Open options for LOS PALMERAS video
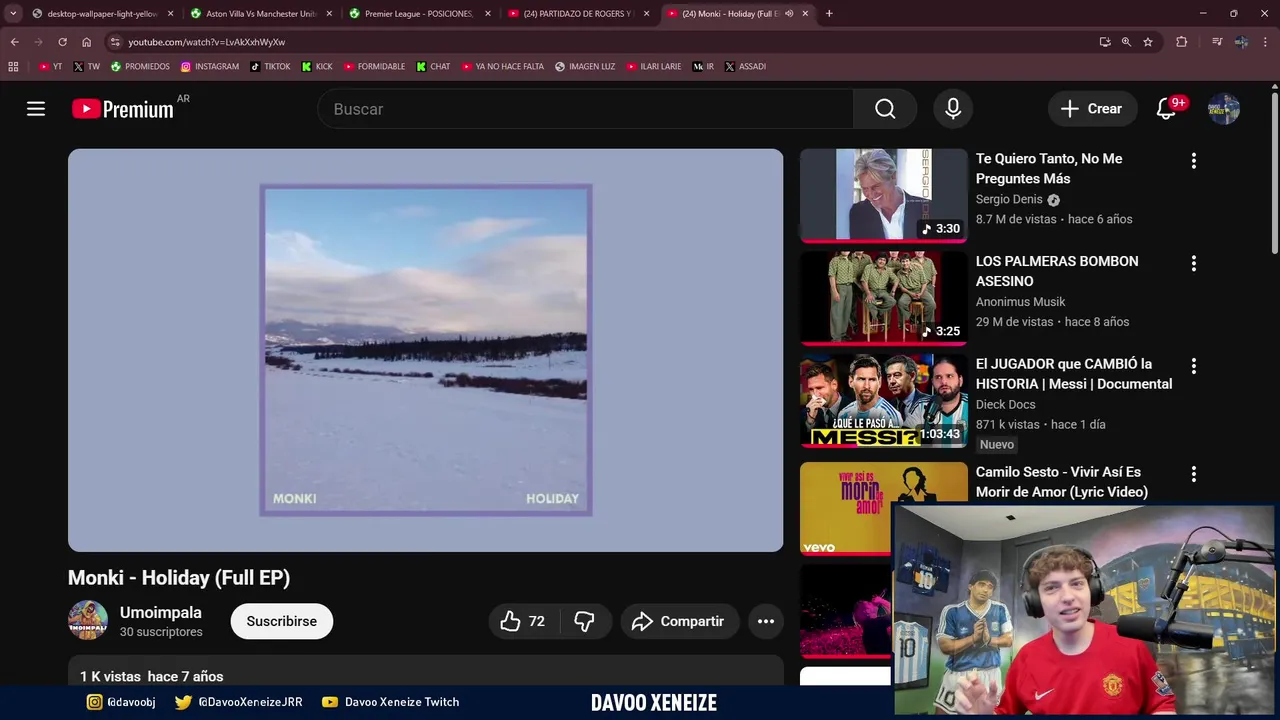The image size is (1280, 720). point(1193,264)
